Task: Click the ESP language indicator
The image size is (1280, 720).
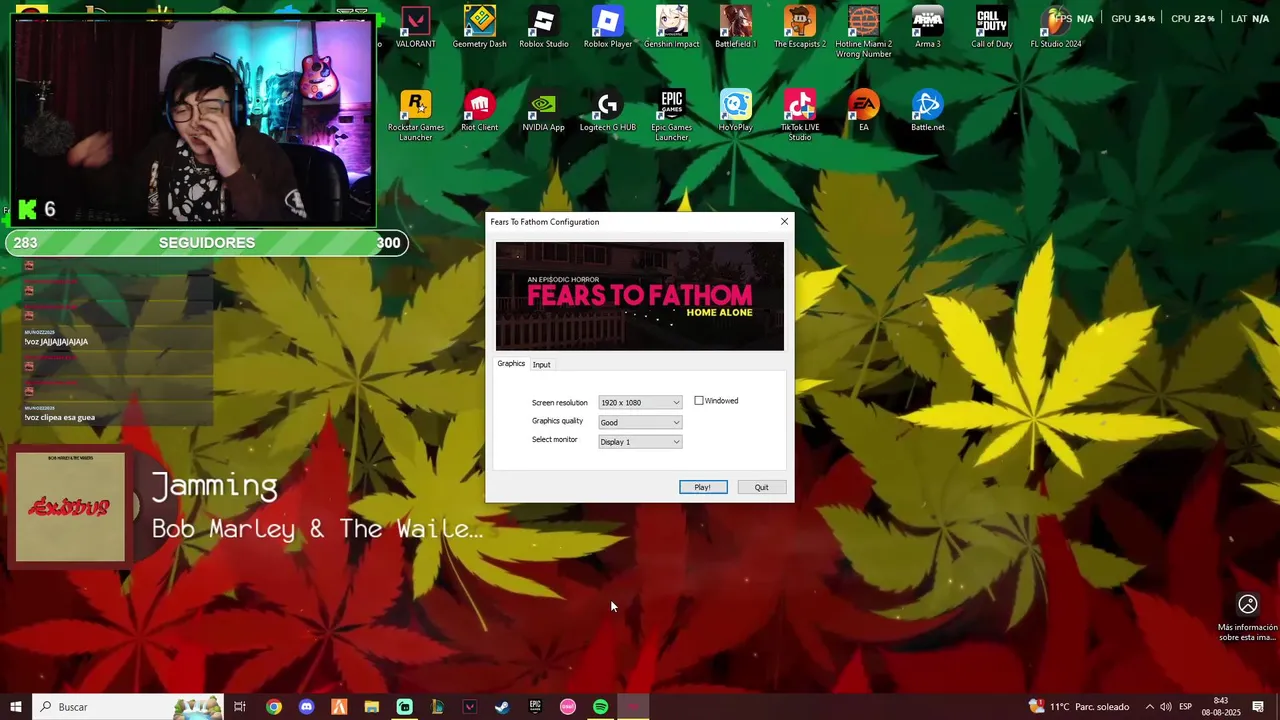Action: pyautogui.click(x=1185, y=707)
